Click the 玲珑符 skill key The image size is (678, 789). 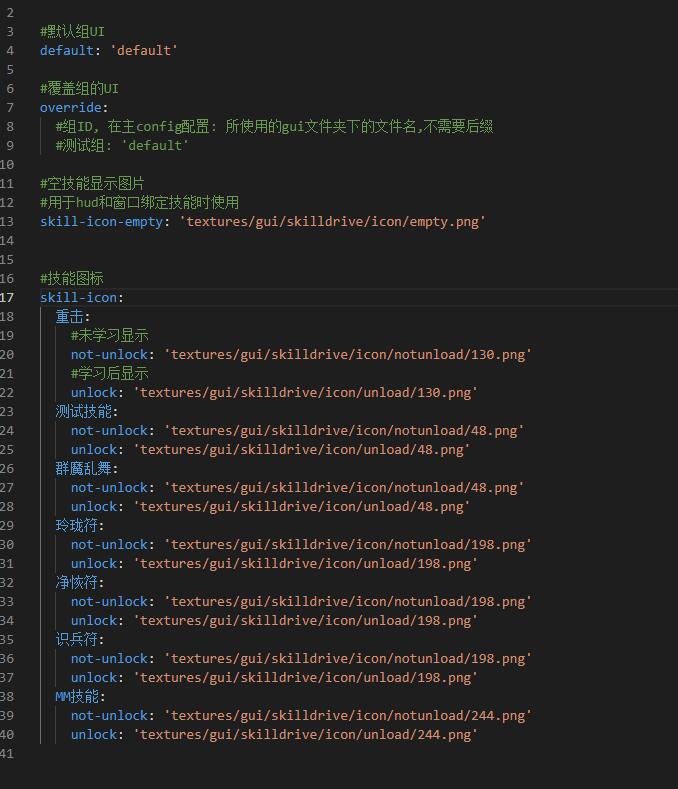[78, 525]
